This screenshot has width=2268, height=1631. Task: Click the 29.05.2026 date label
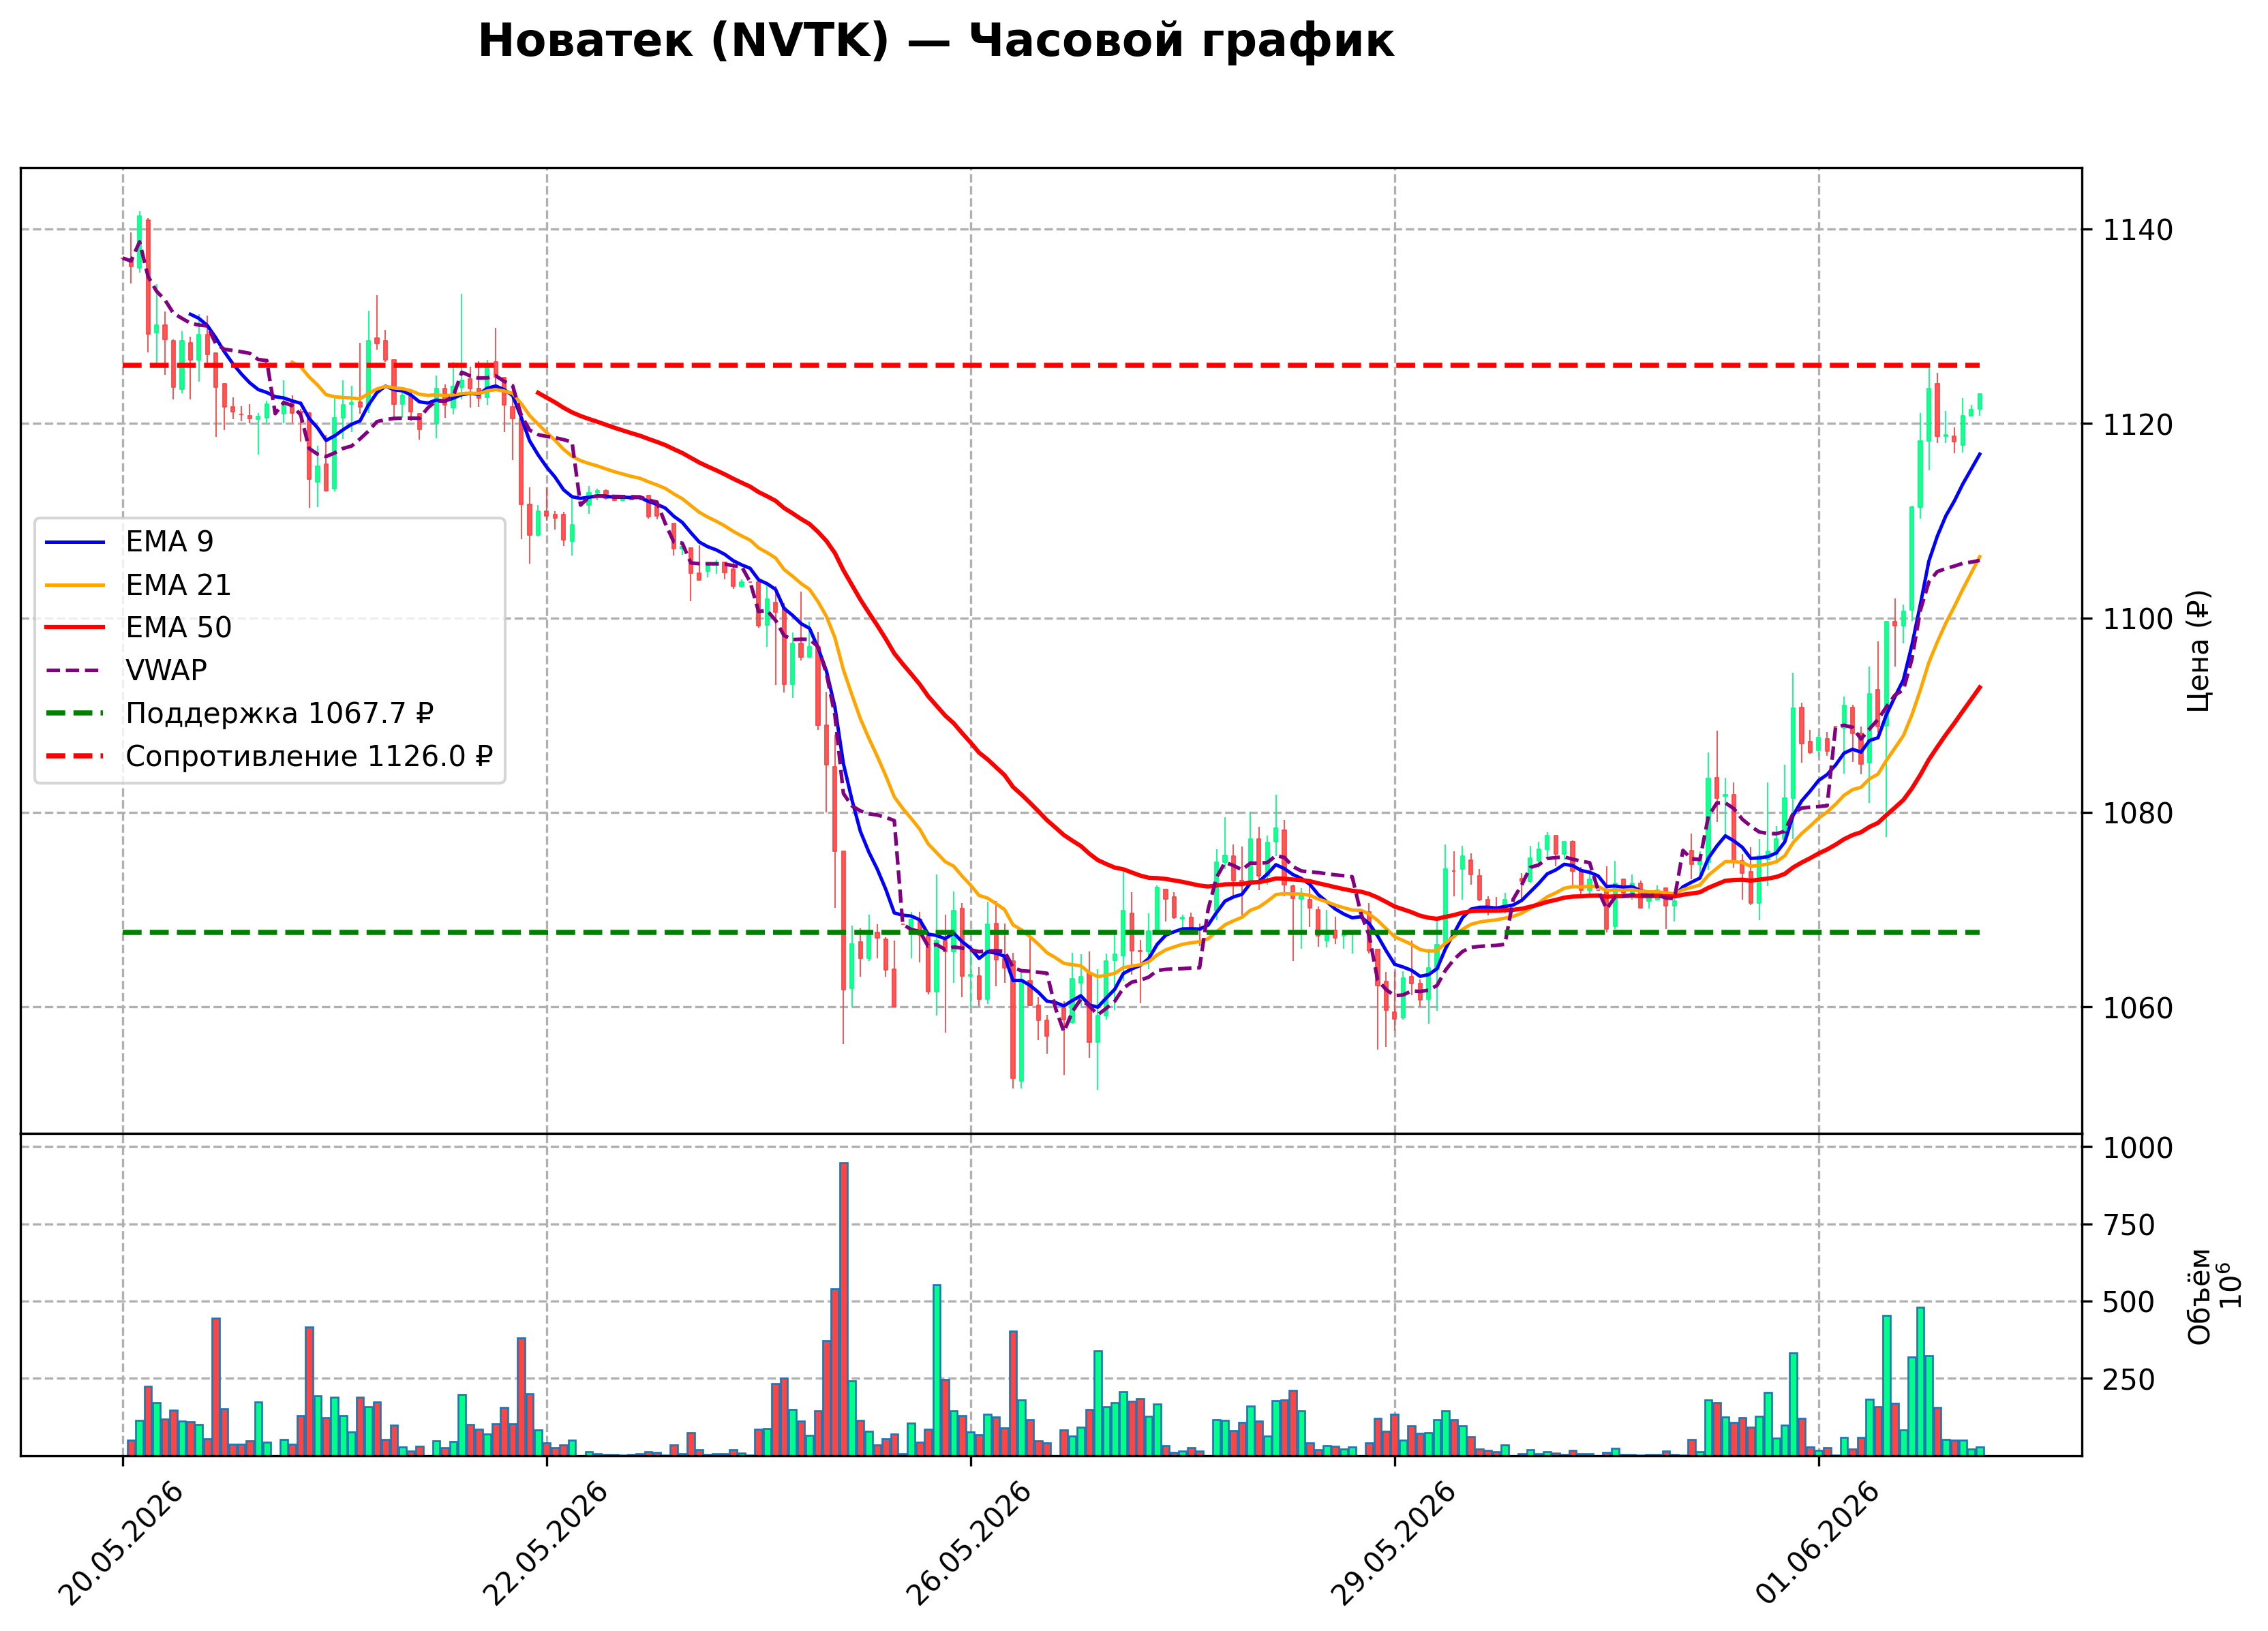[1392, 1545]
